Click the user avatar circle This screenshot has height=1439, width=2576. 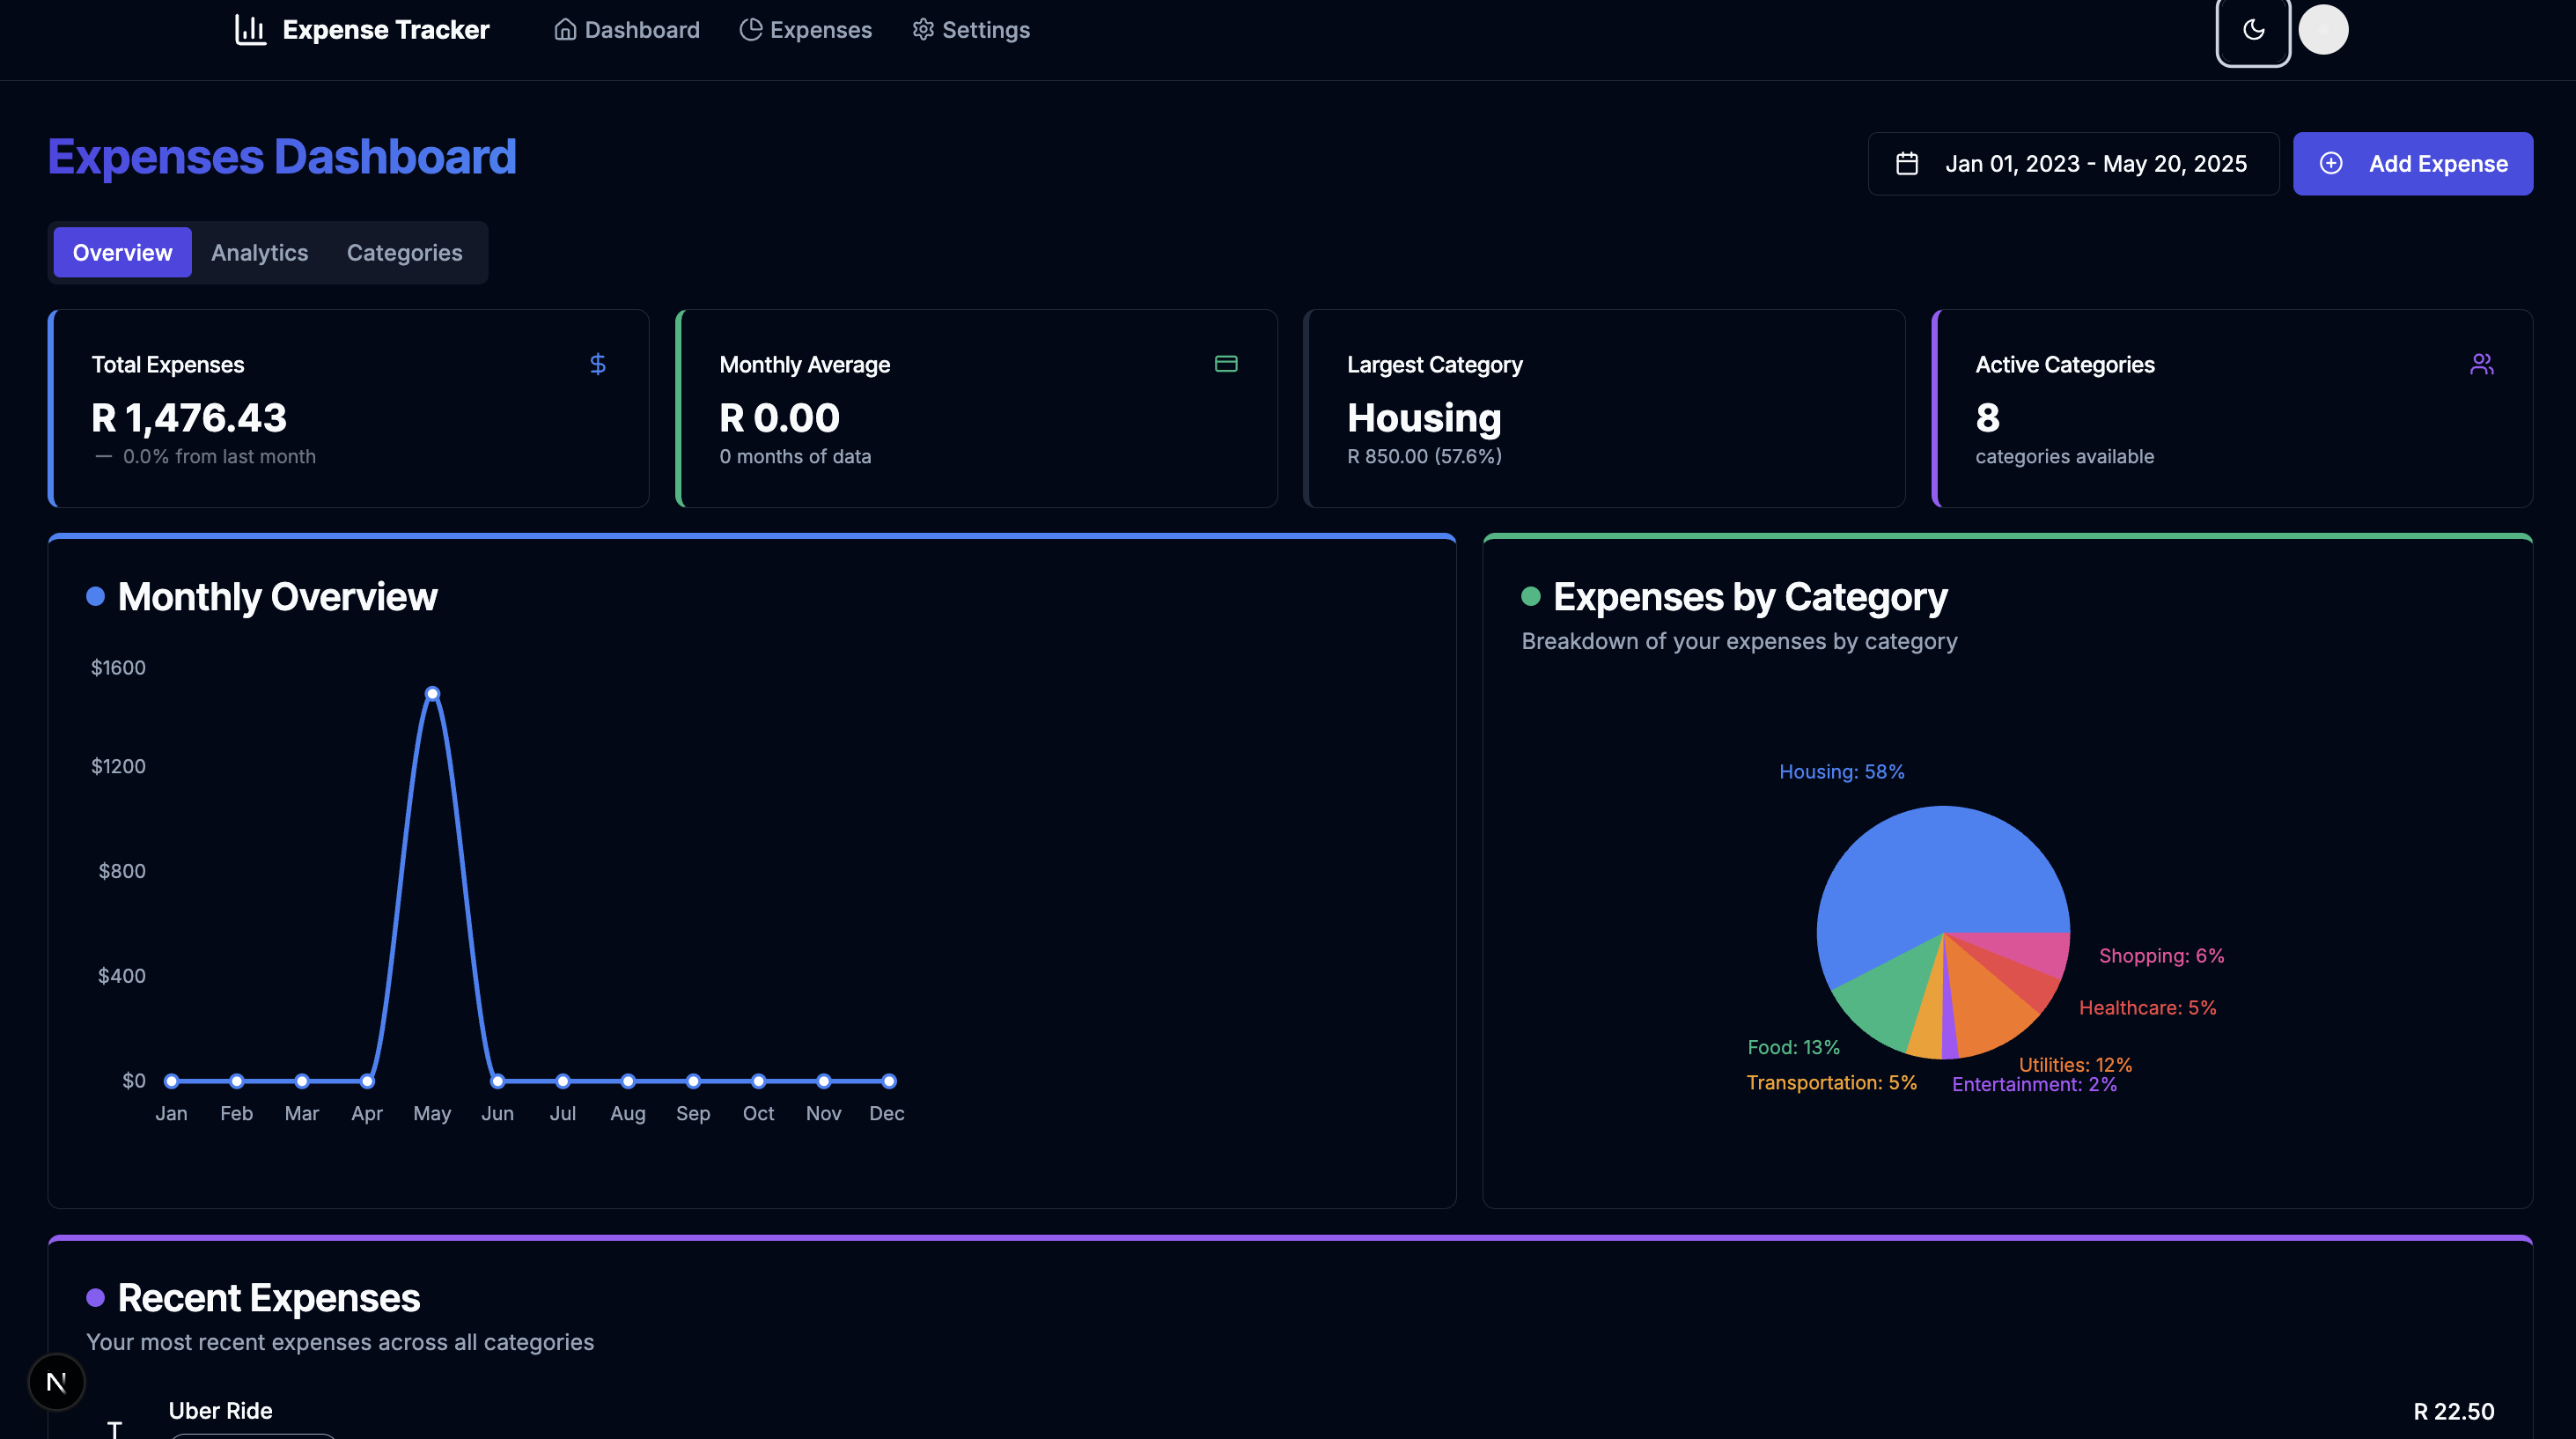coord(2324,29)
